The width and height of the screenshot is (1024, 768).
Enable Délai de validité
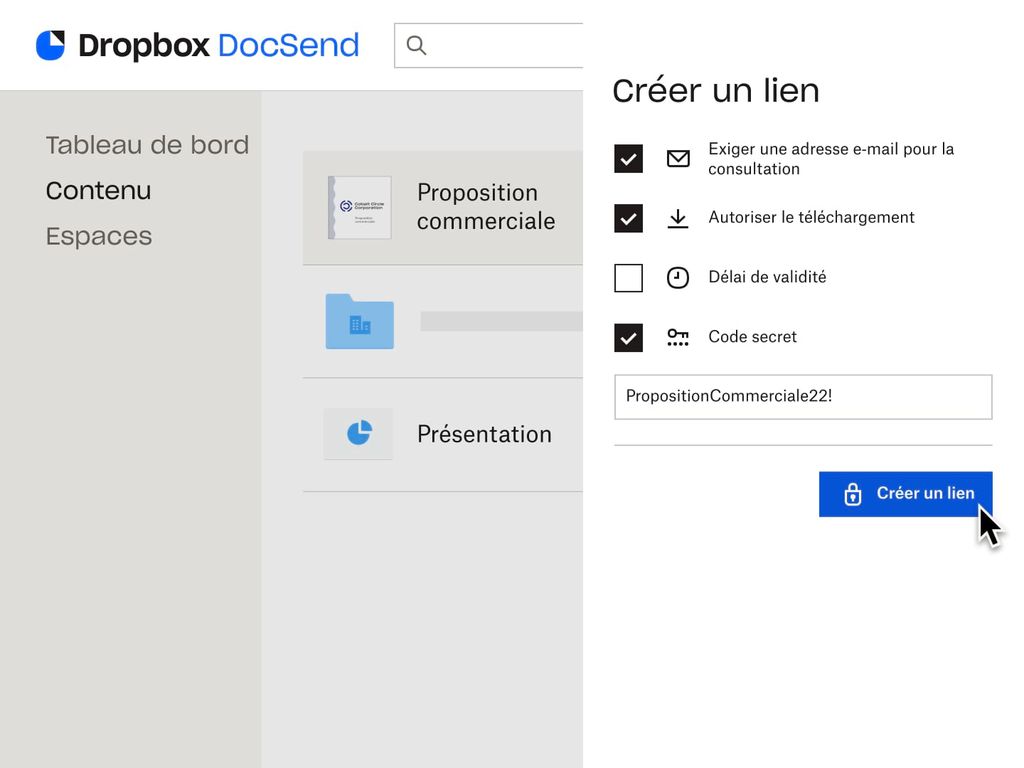628,277
